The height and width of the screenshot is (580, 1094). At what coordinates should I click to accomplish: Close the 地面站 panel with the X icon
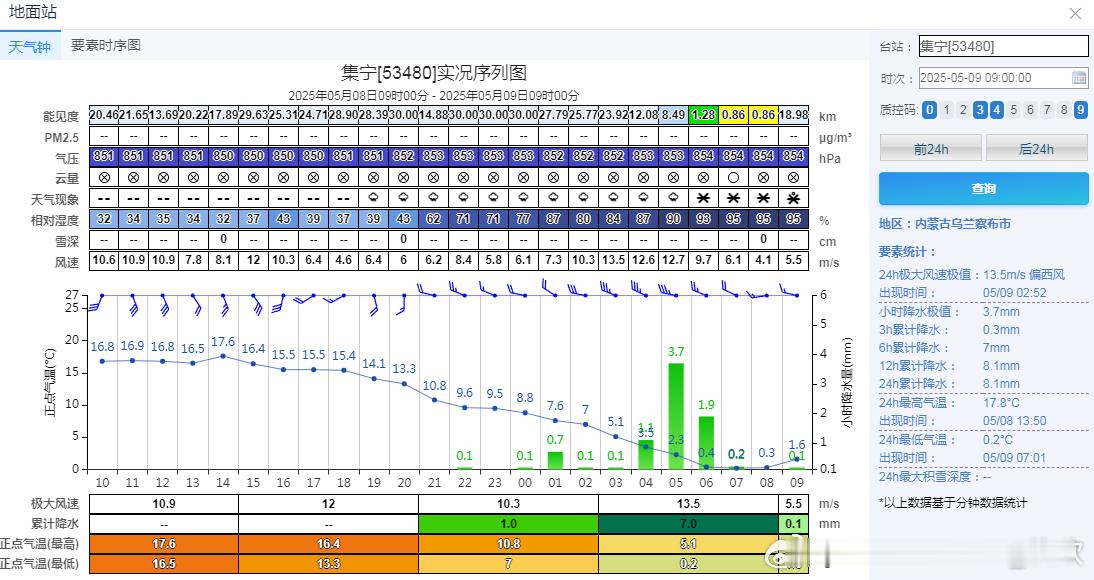pos(1075,13)
